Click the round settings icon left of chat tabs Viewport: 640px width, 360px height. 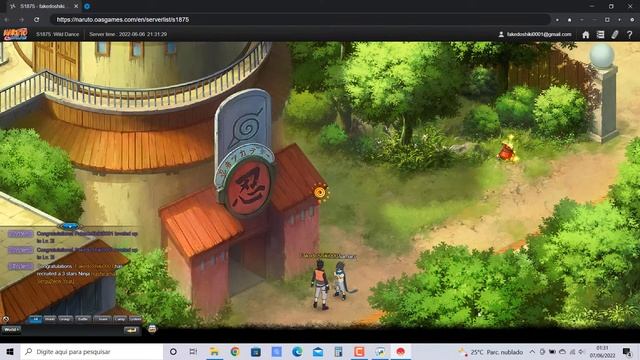[6, 319]
